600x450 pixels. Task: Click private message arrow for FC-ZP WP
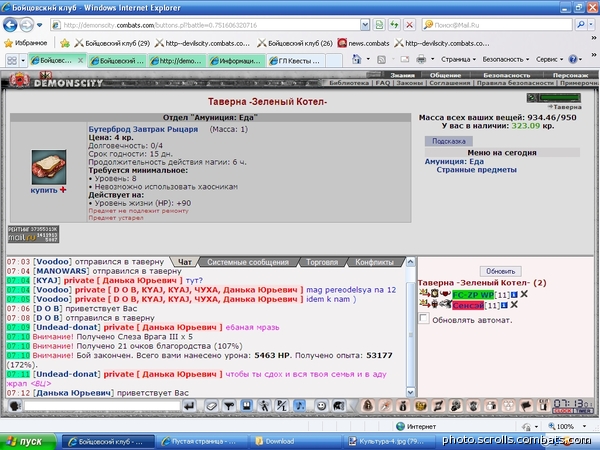pos(424,293)
